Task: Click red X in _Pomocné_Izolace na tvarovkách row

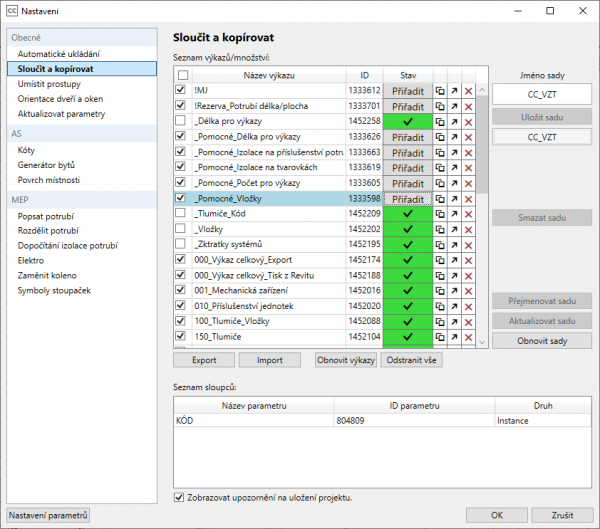Action: (468, 168)
